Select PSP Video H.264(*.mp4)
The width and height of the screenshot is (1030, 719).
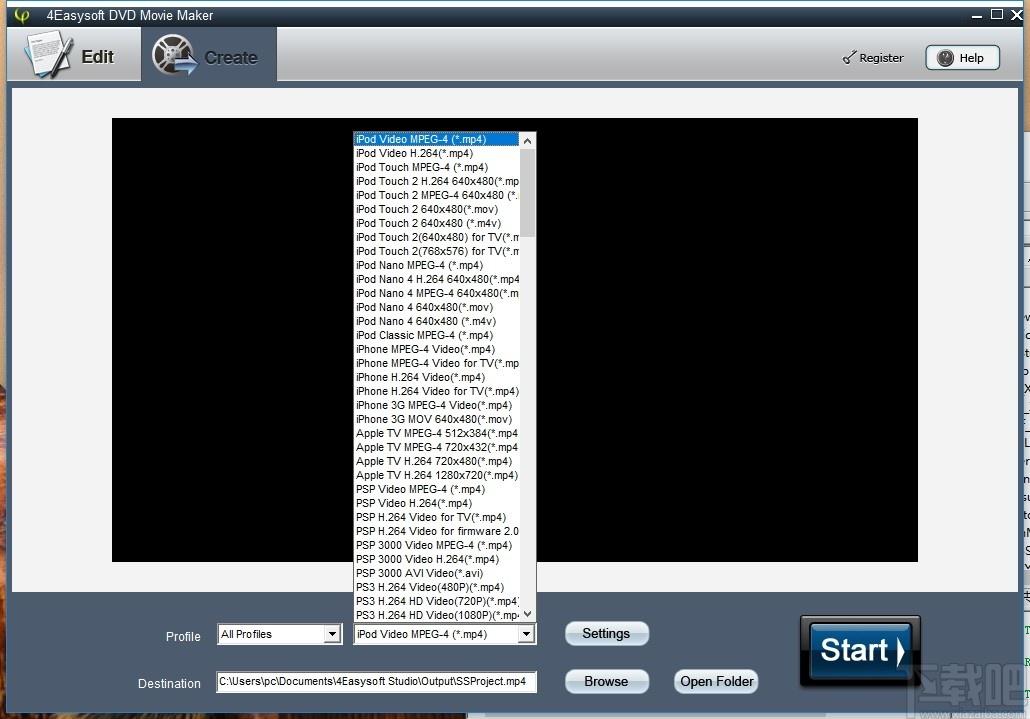point(437,504)
